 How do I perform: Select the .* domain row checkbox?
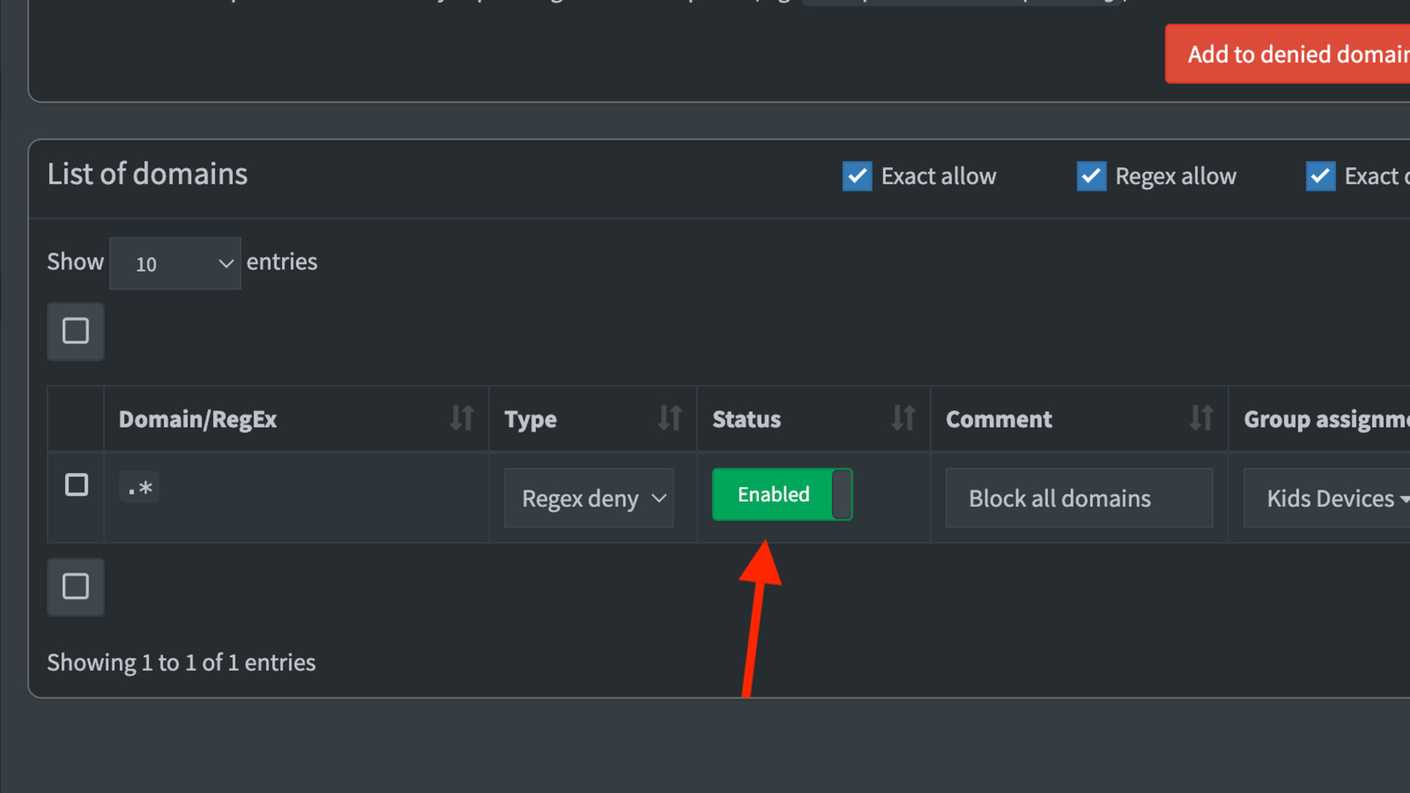tap(76, 485)
